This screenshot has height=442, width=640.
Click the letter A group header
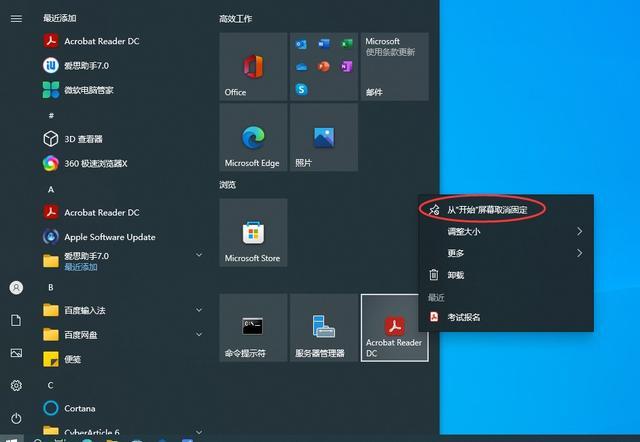pyautogui.click(x=51, y=189)
